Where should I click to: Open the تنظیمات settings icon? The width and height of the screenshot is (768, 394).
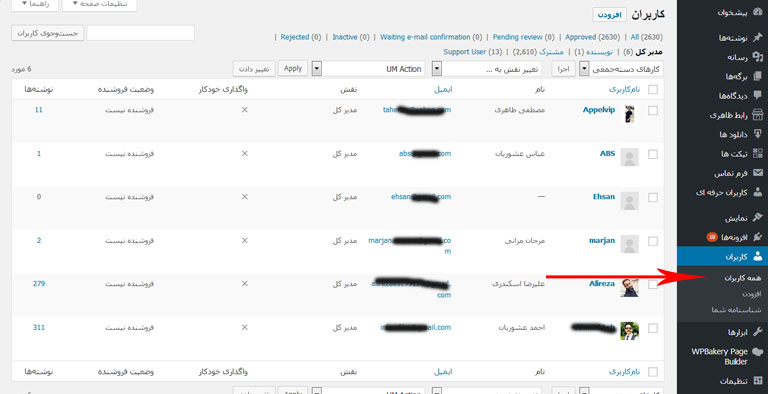click(x=757, y=380)
